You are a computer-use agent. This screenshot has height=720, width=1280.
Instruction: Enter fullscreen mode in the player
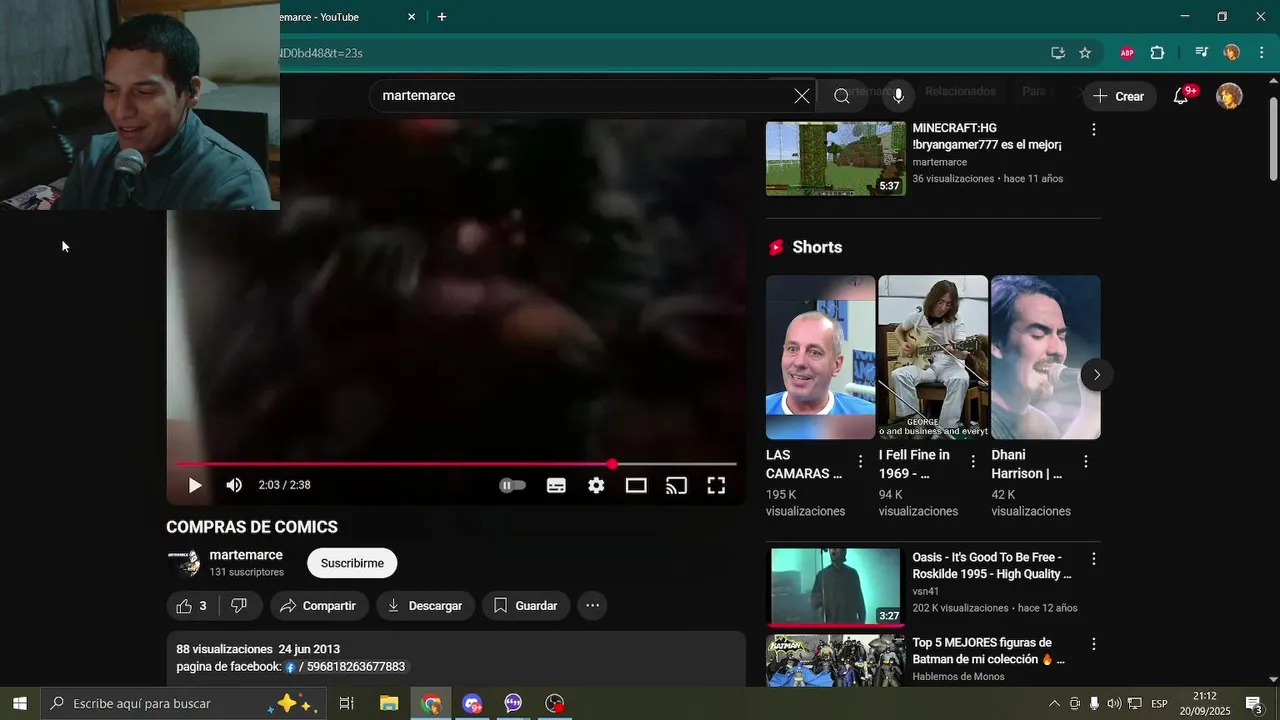(716, 485)
